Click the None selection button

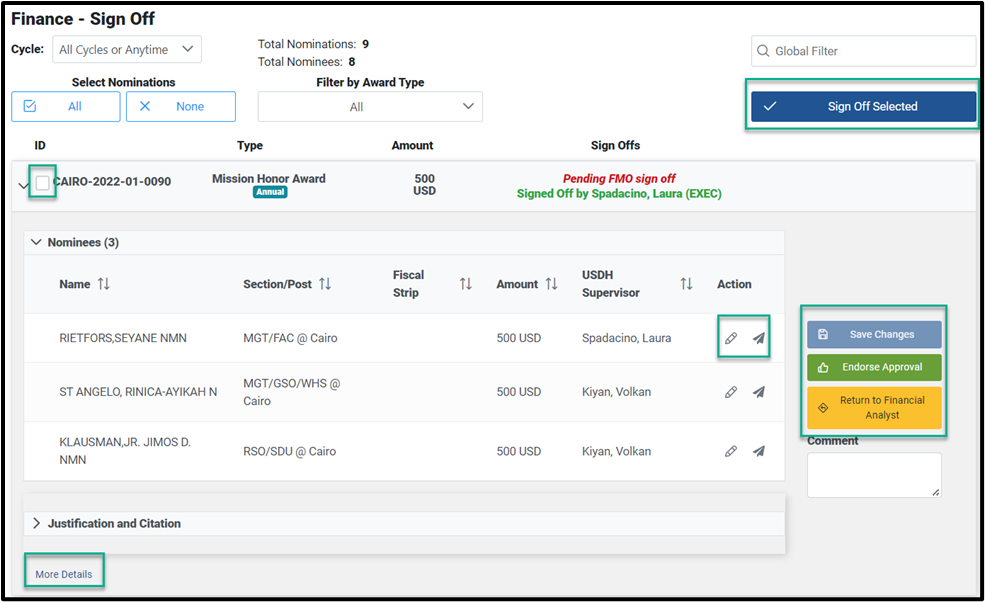181,106
